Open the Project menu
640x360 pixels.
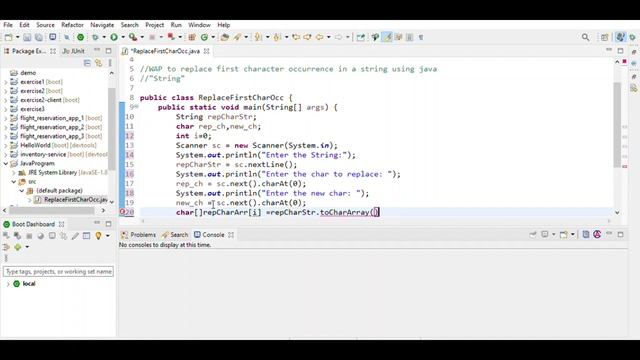[x=155, y=25]
